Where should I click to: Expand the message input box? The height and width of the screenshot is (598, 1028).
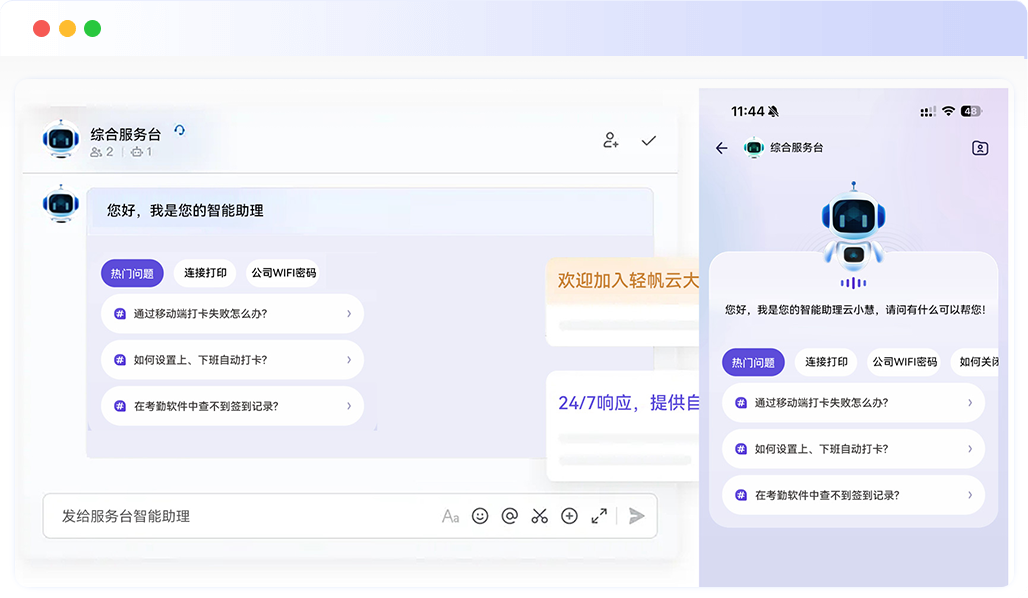click(599, 516)
